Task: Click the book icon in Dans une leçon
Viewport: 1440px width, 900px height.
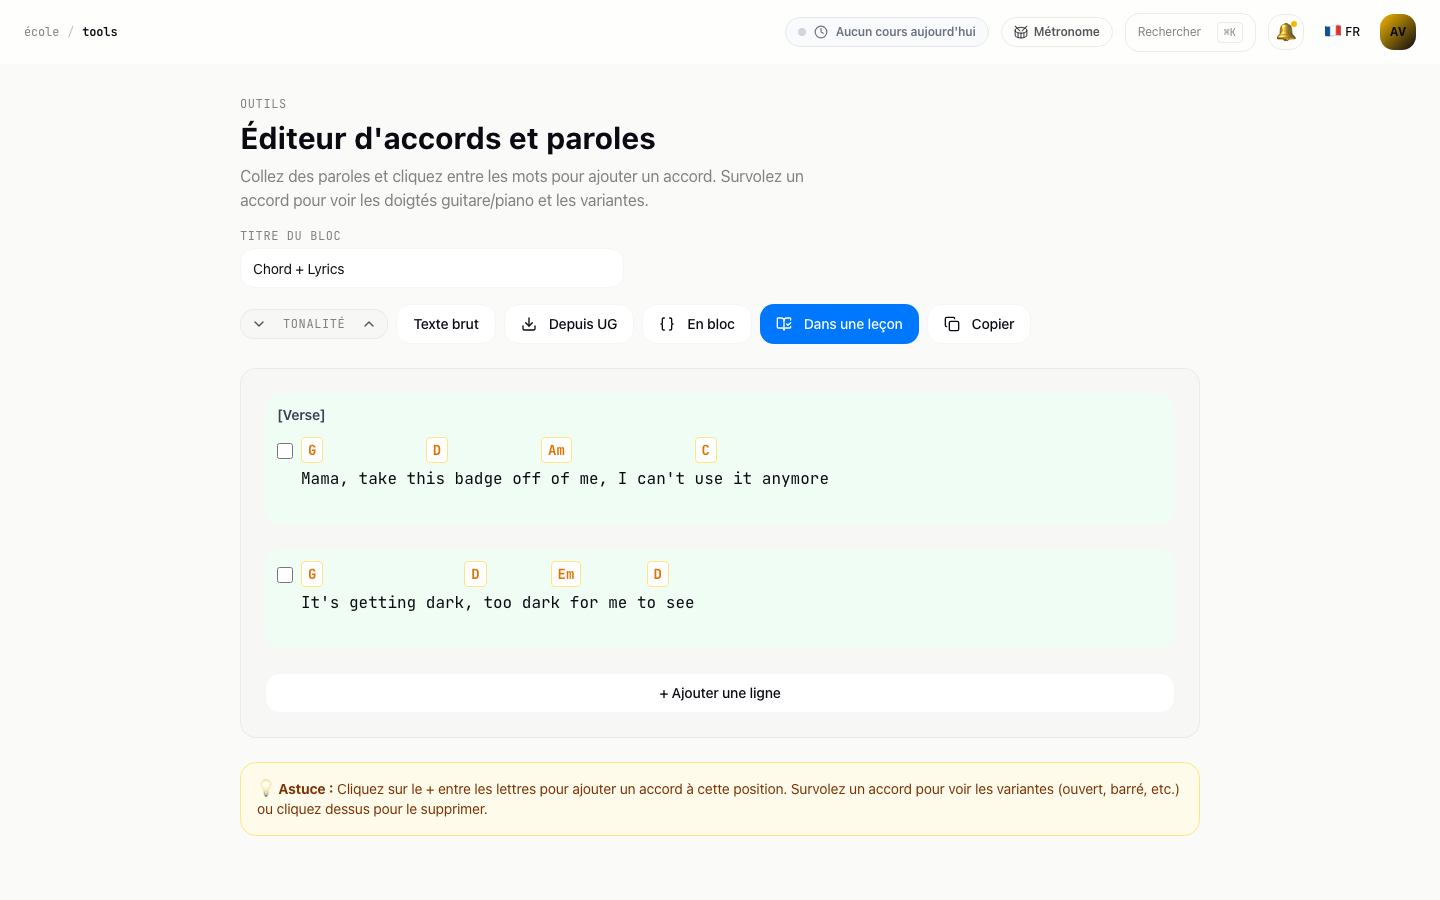Action: pos(784,324)
